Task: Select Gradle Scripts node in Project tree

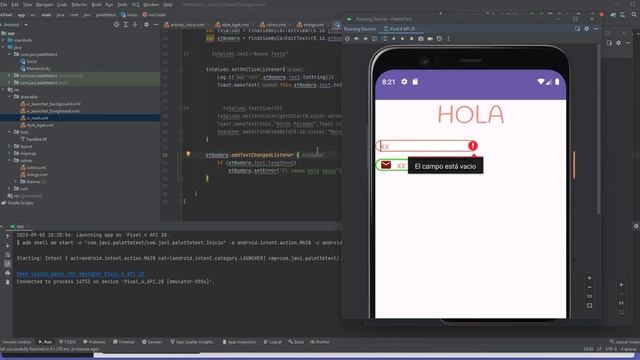Action: 18,203
